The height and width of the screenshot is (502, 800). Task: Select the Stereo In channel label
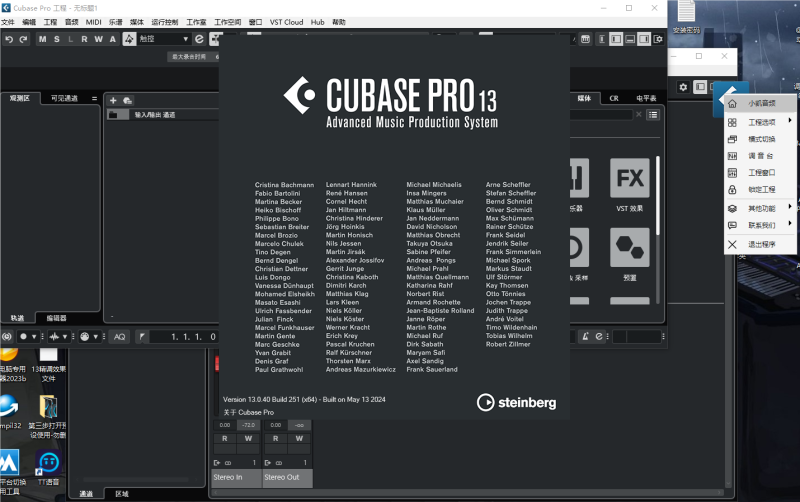click(x=237, y=478)
